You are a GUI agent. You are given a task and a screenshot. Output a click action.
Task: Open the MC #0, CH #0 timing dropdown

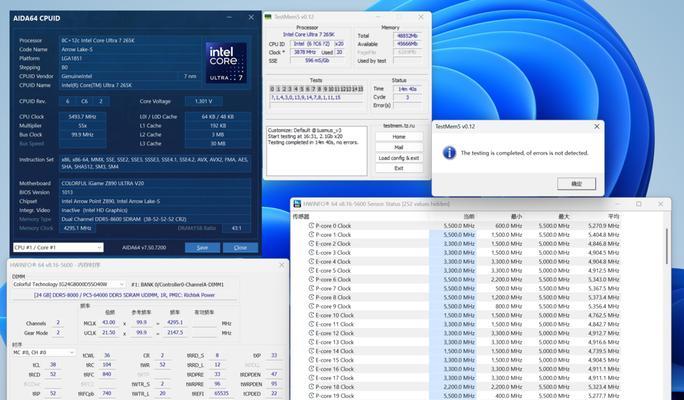pyautogui.click(x=44, y=352)
